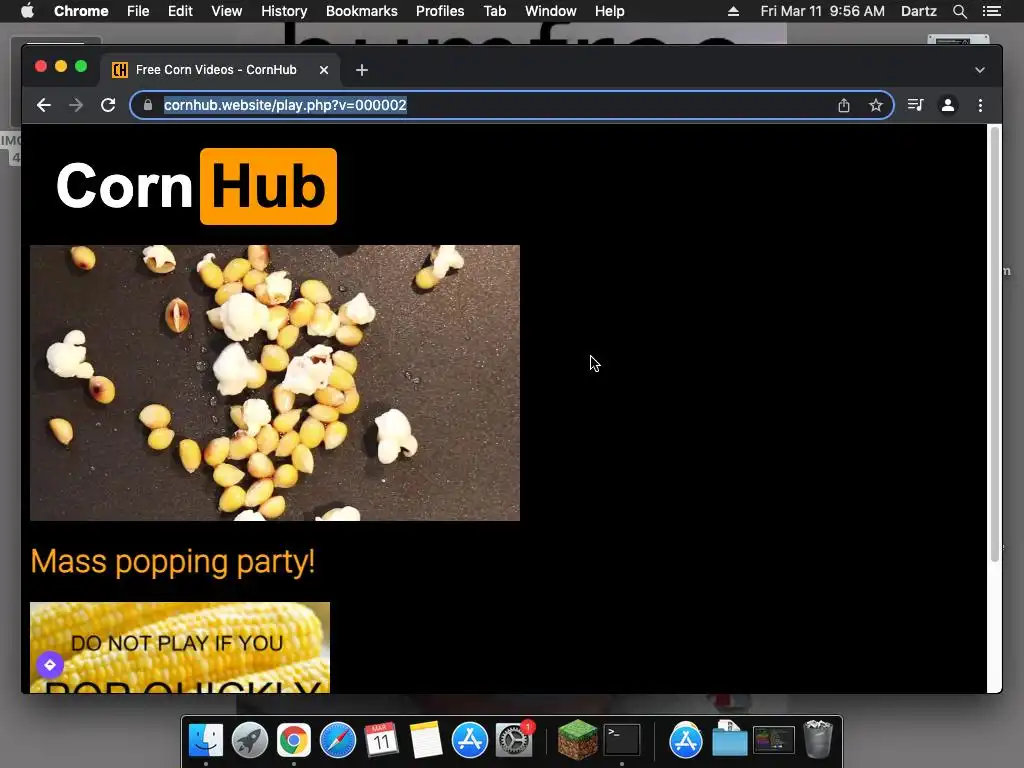Viewport: 1024px width, 768px height.
Task: Open the File menu
Action: tap(138, 11)
